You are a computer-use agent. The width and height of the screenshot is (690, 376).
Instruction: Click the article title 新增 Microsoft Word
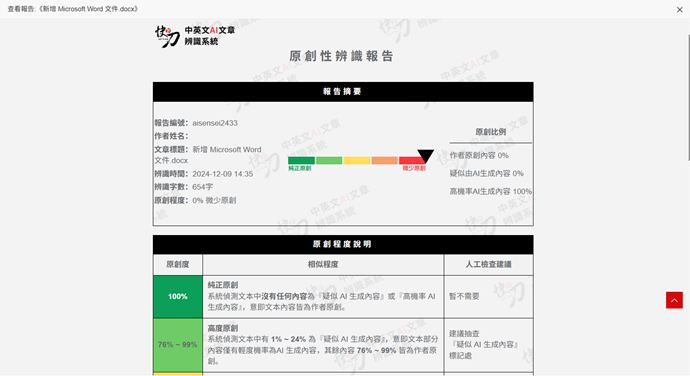click(x=227, y=150)
